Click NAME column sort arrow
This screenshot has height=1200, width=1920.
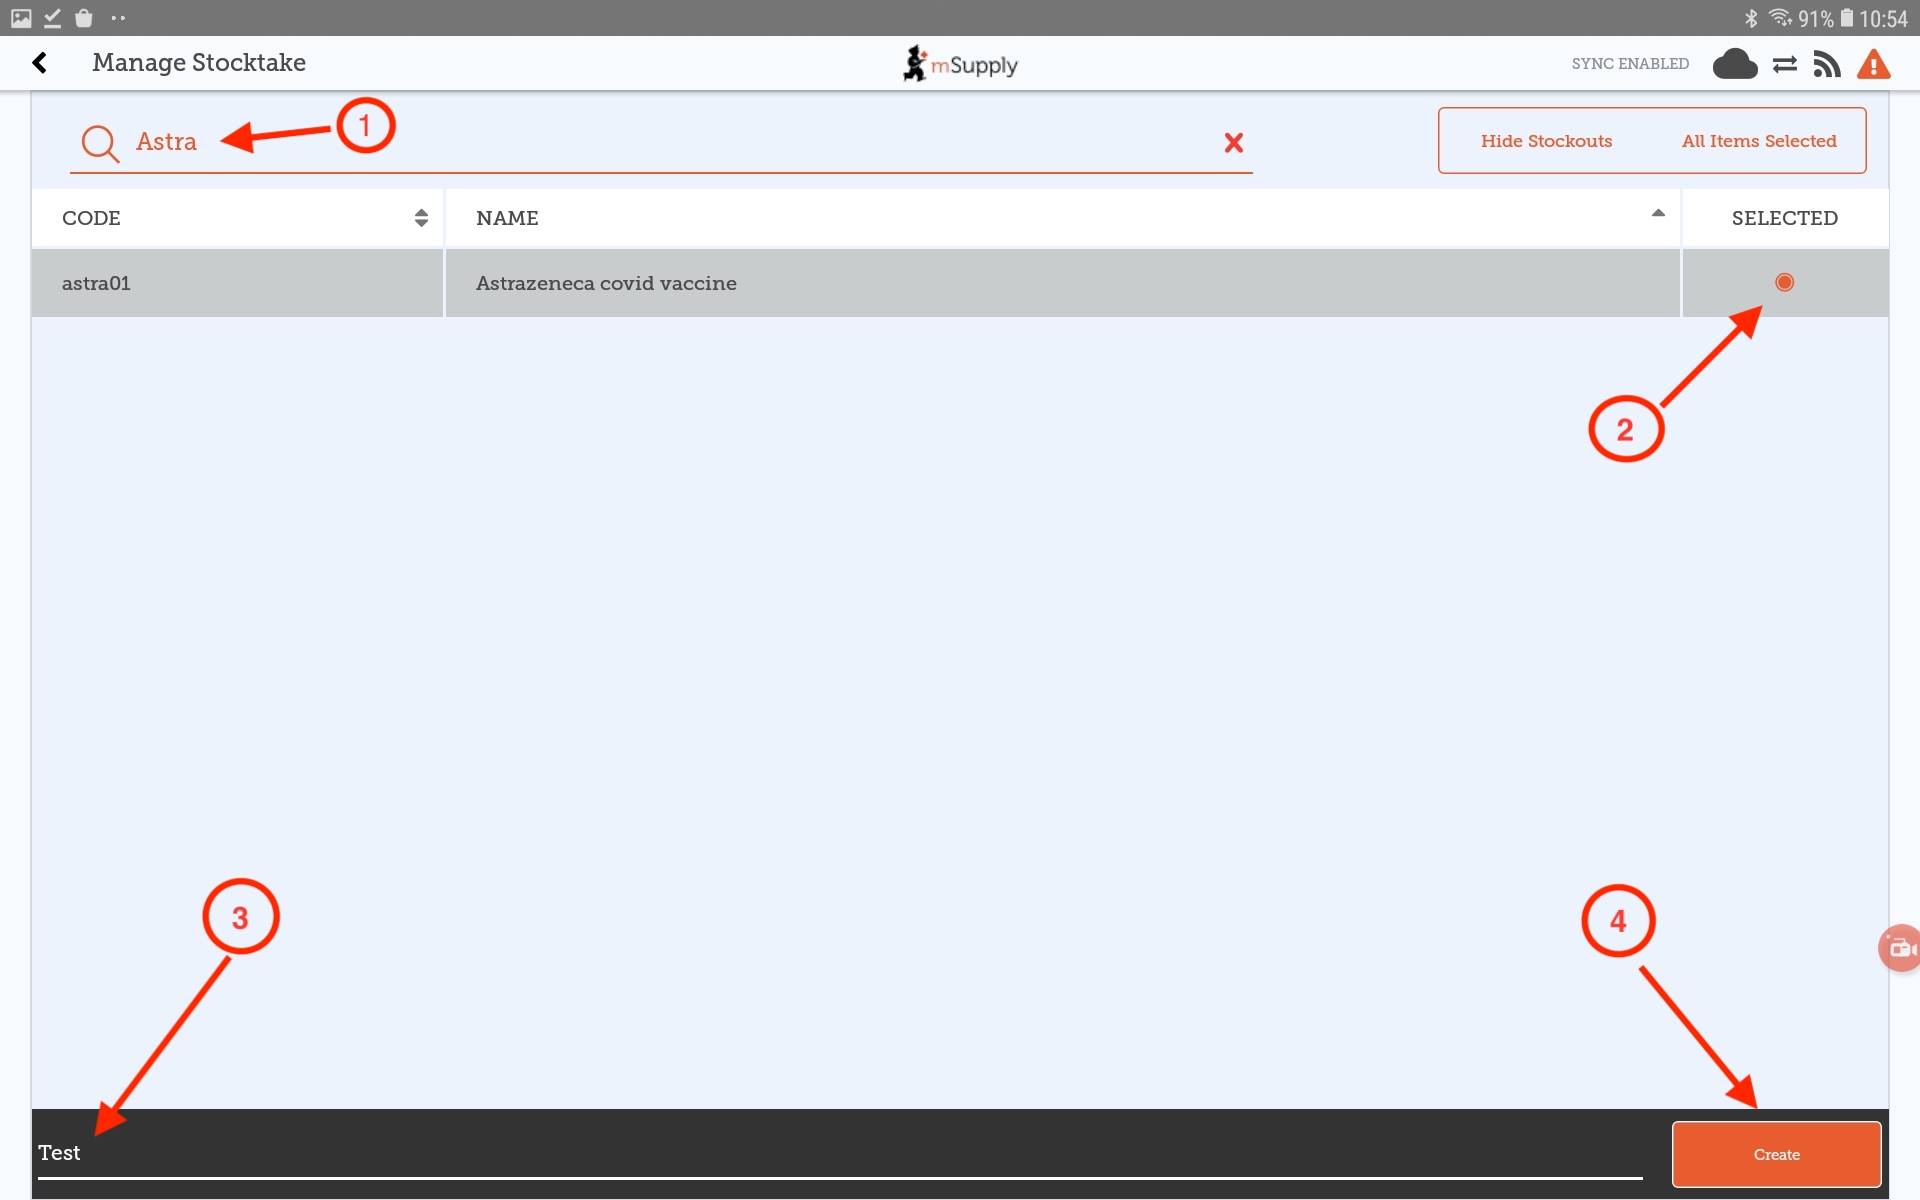(1658, 213)
